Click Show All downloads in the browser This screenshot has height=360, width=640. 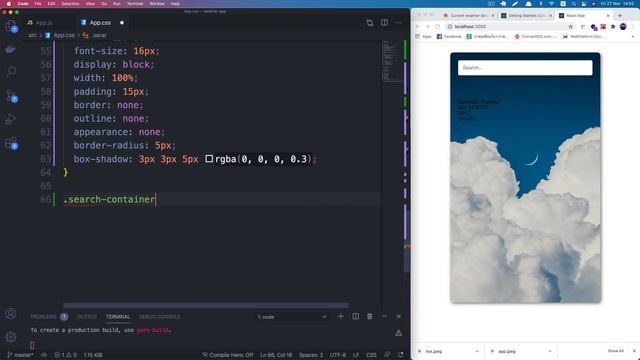pyautogui.click(x=616, y=351)
